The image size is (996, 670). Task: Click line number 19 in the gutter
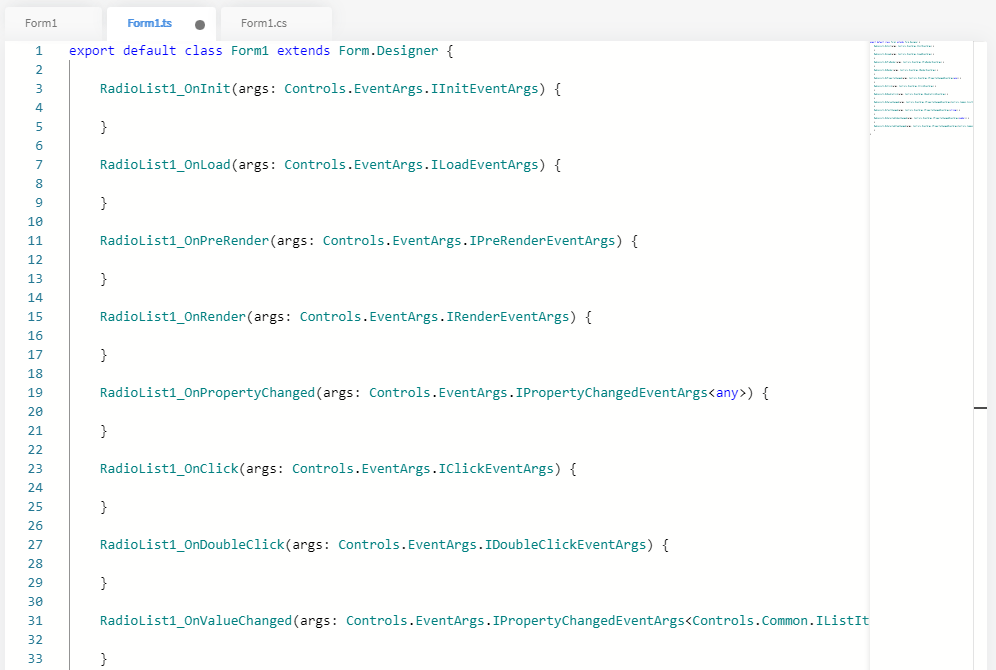click(x=35, y=393)
